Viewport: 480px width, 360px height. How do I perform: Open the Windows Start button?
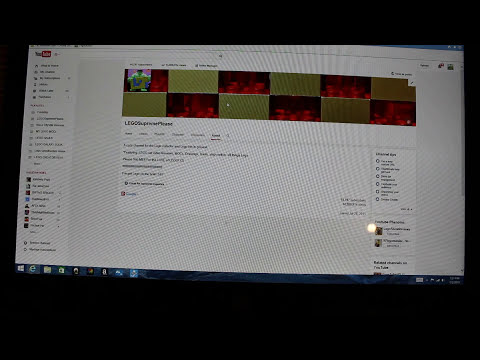tap(21, 268)
